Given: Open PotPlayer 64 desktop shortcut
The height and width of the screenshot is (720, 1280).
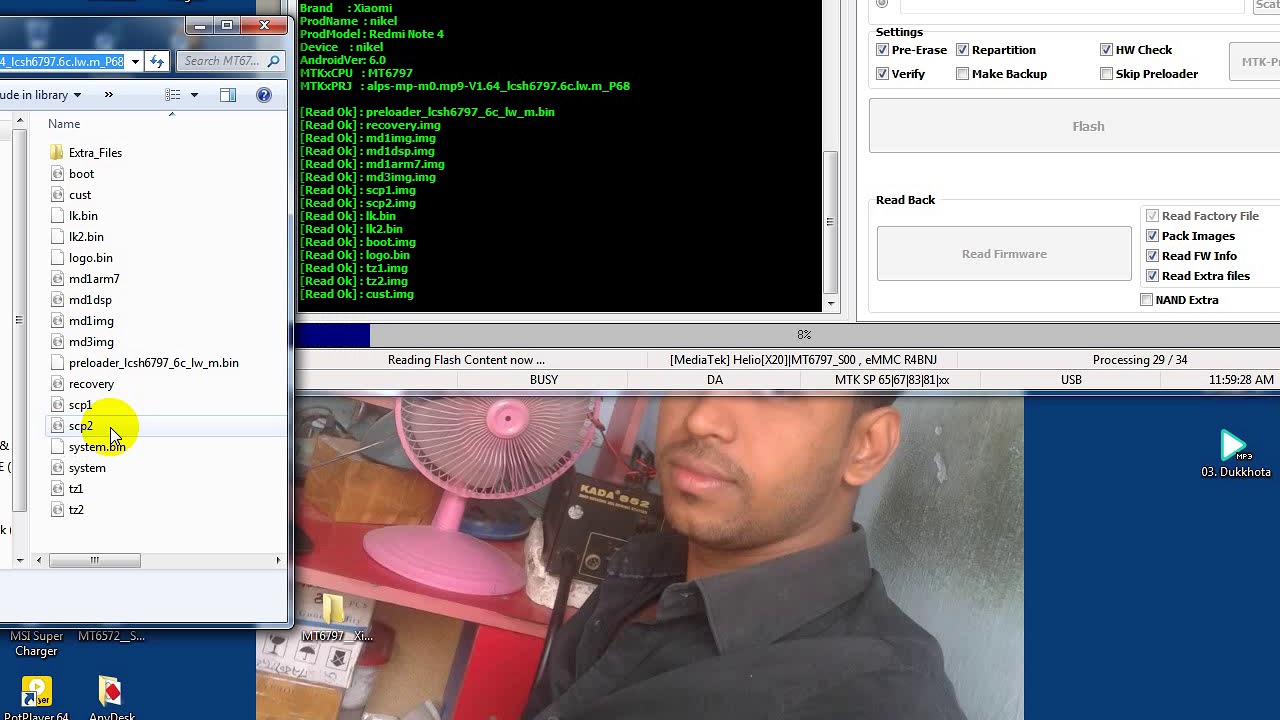Looking at the screenshot, I should (x=36, y=698).
